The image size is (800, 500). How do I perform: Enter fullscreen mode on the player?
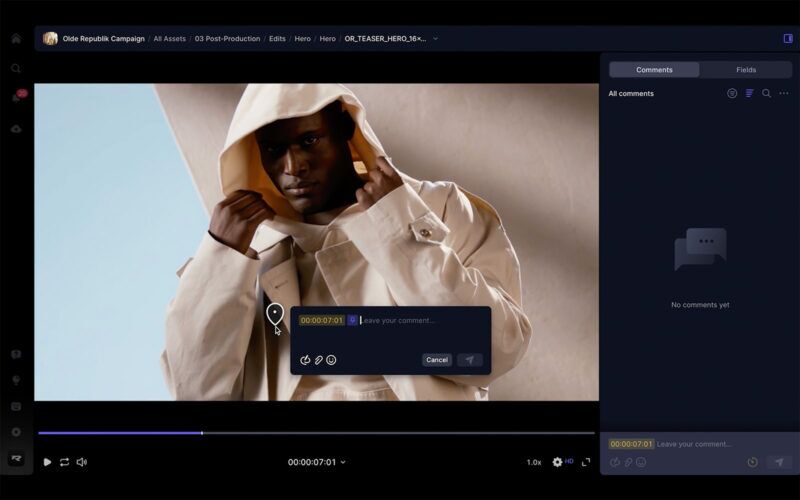pyautogui.click(x=586, y=462)
